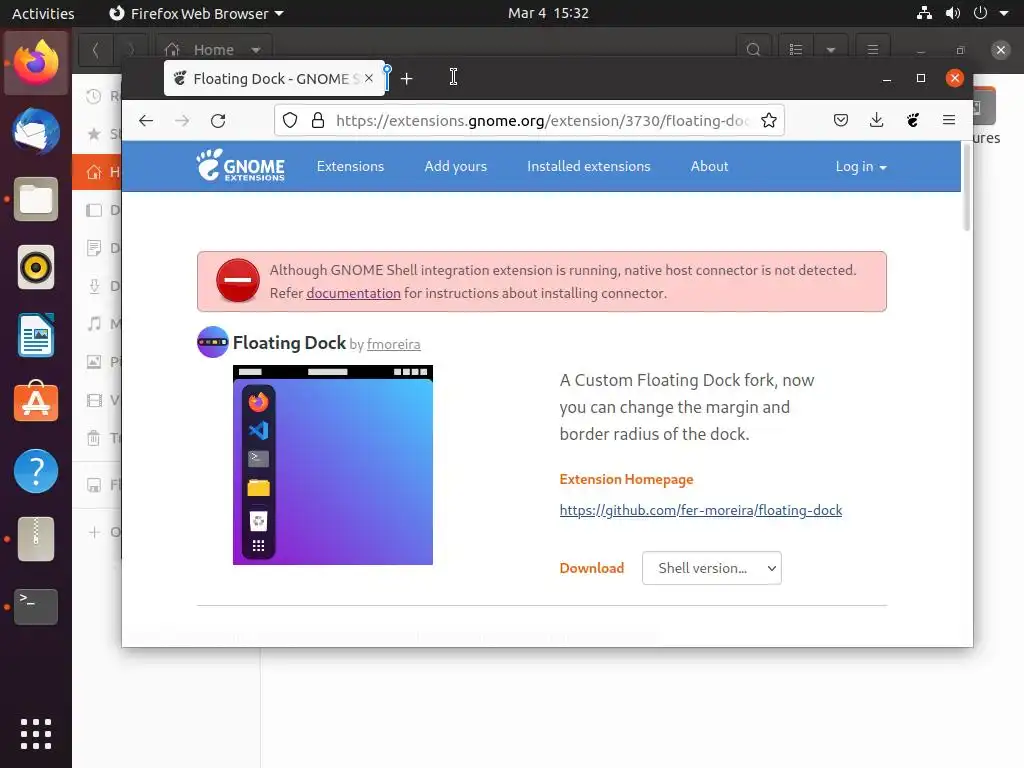Viewport: 1024px width, 768px height.
Task: Click the Firefox page vertical scrollbar
Action: pos(967,188)
